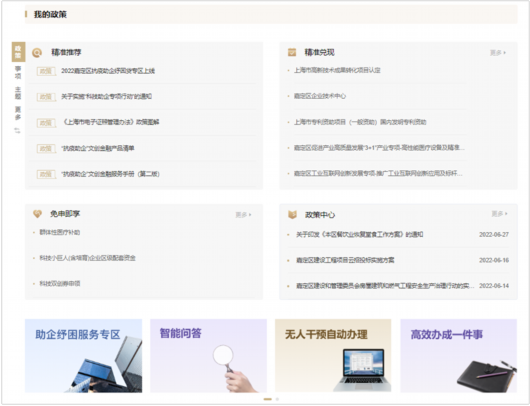The width and height of the screenshot is (530, 406).
Task: Open the 更多 side tab
Action: tap(18, 113)
